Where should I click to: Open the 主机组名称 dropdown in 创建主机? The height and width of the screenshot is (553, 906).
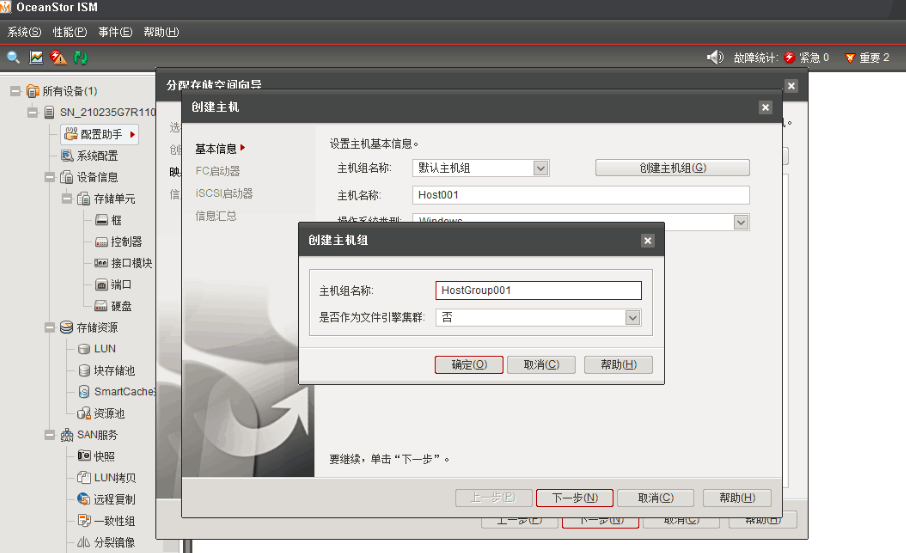540,168
